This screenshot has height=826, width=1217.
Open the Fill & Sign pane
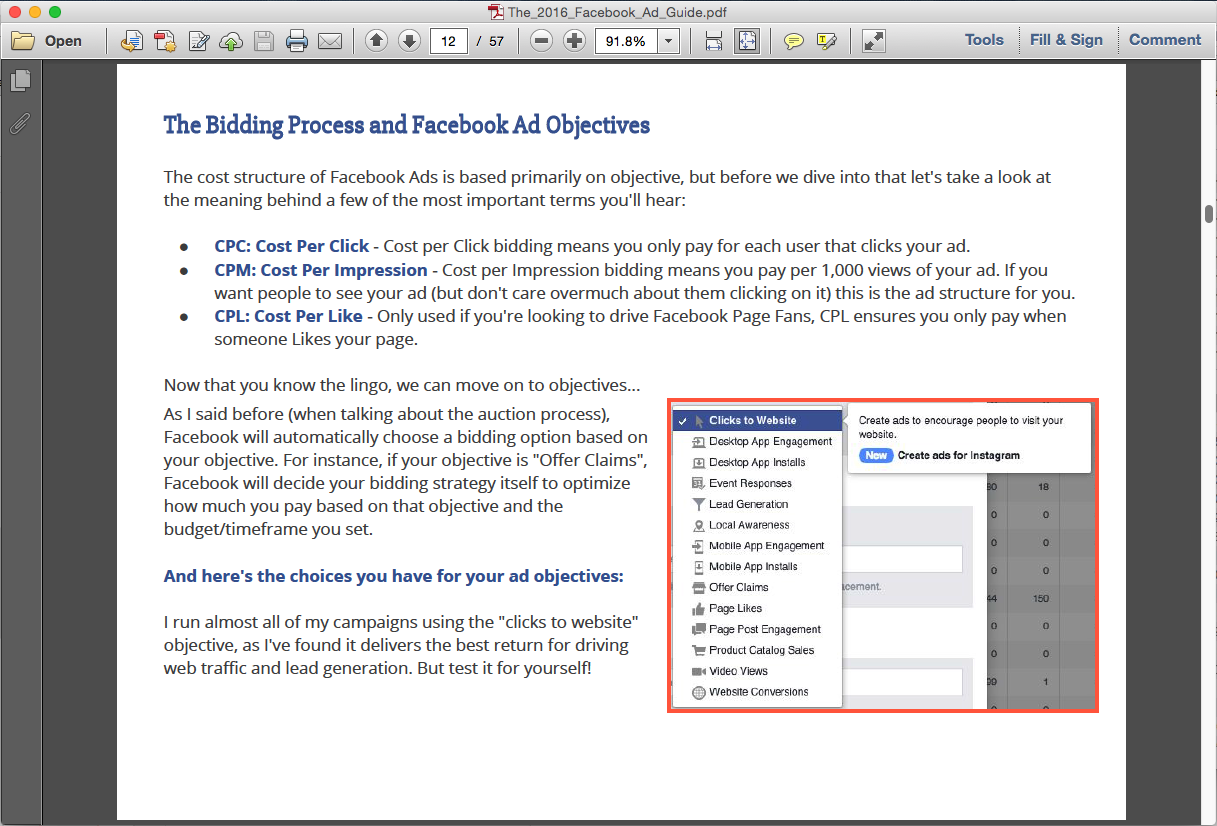[x=1066, y=40]
